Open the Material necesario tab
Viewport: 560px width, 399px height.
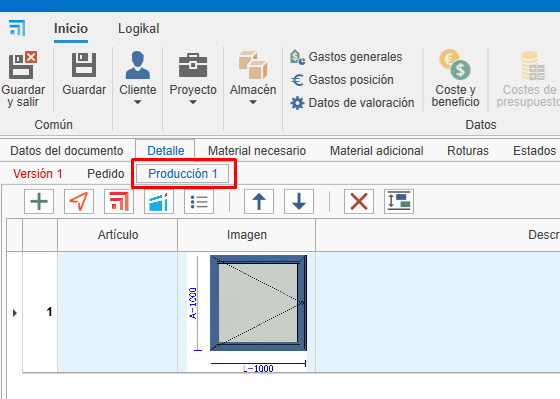coord(257,151)
